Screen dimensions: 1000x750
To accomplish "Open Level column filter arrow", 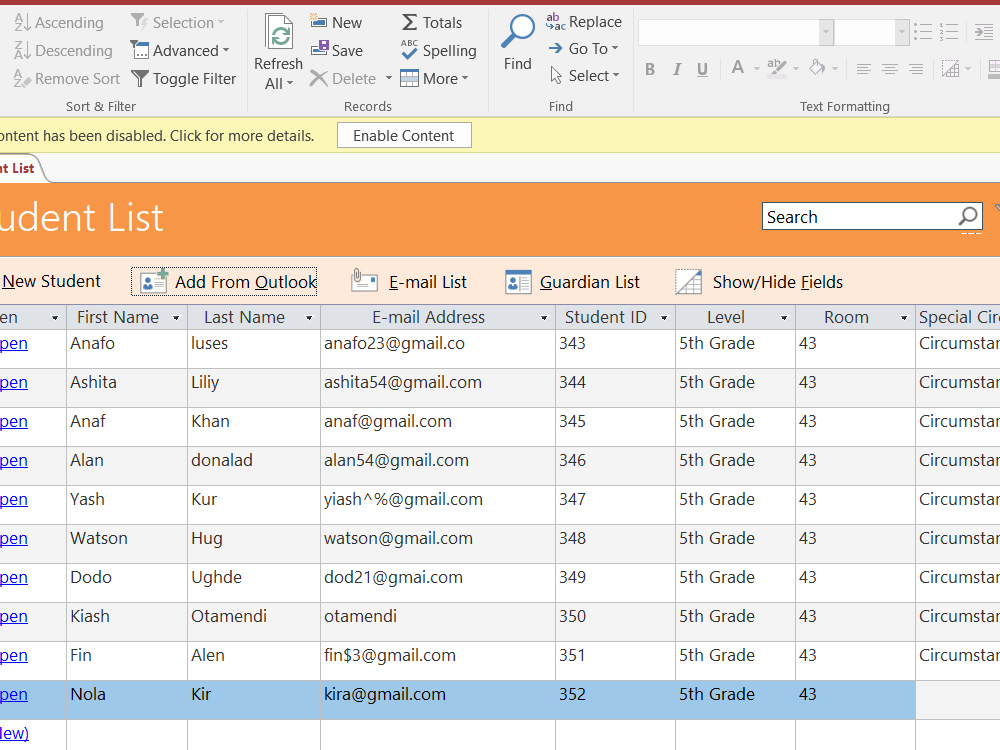I will pos(784,318).
